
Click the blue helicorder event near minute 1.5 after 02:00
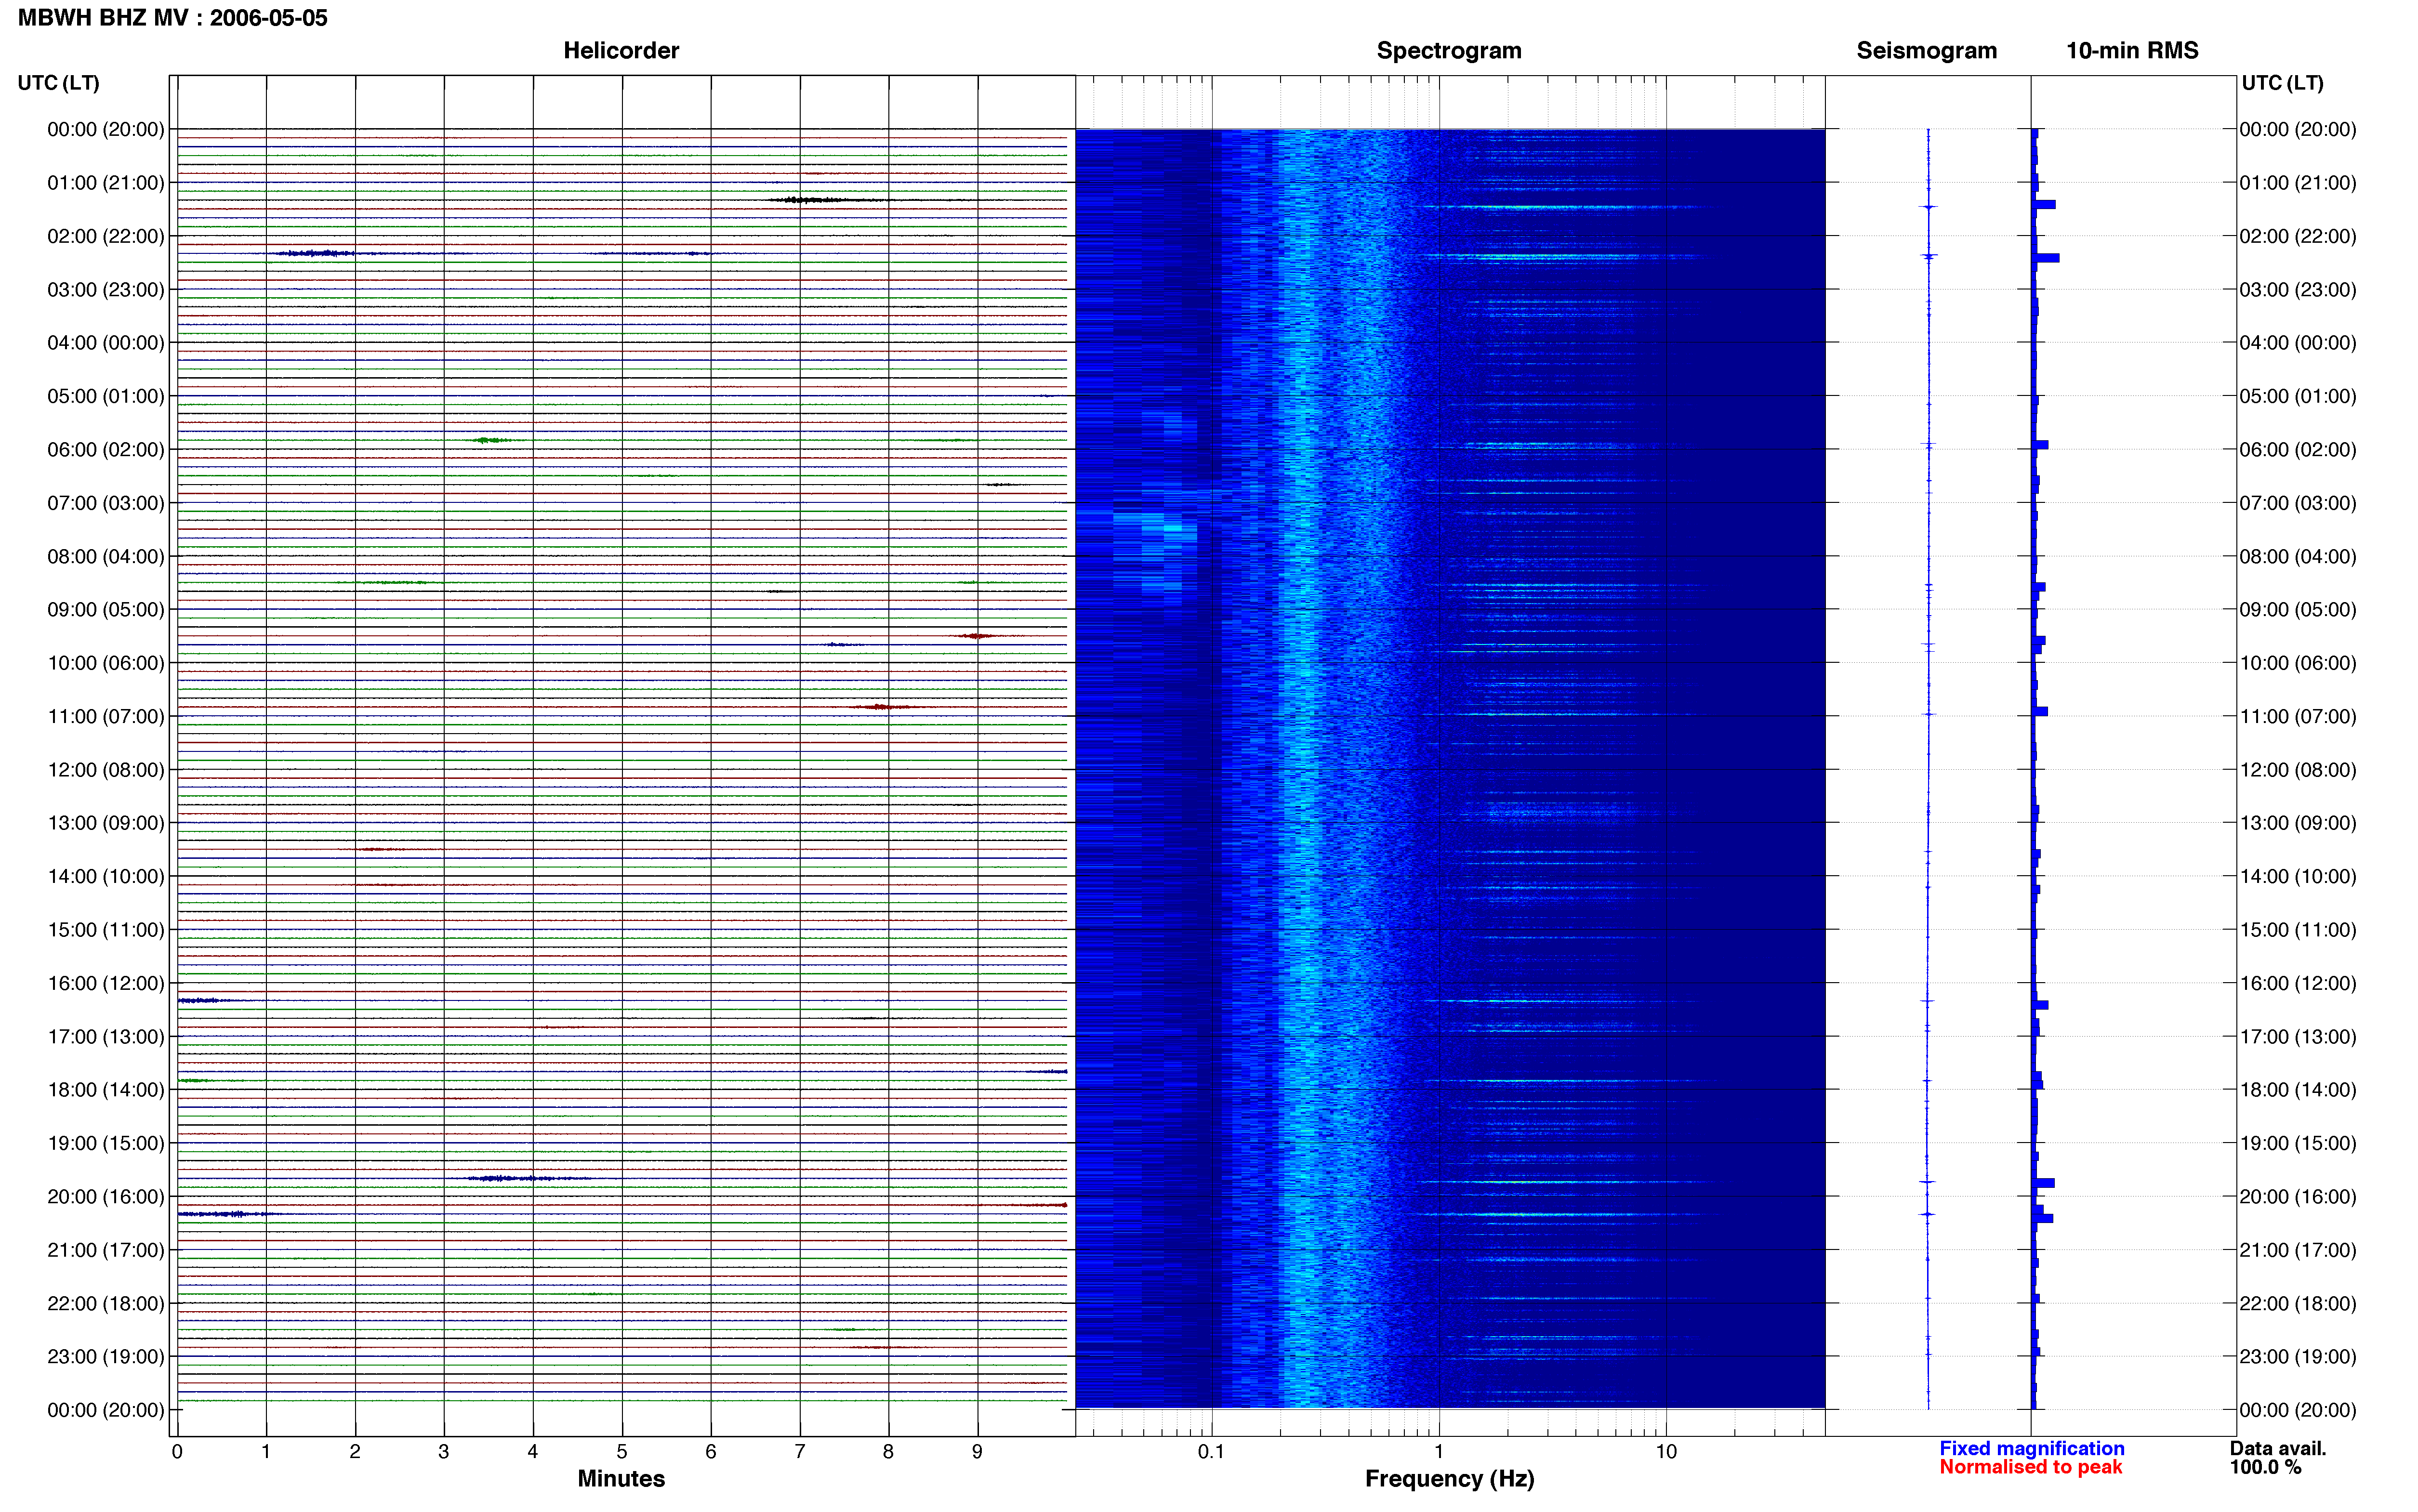pos(315,253)
